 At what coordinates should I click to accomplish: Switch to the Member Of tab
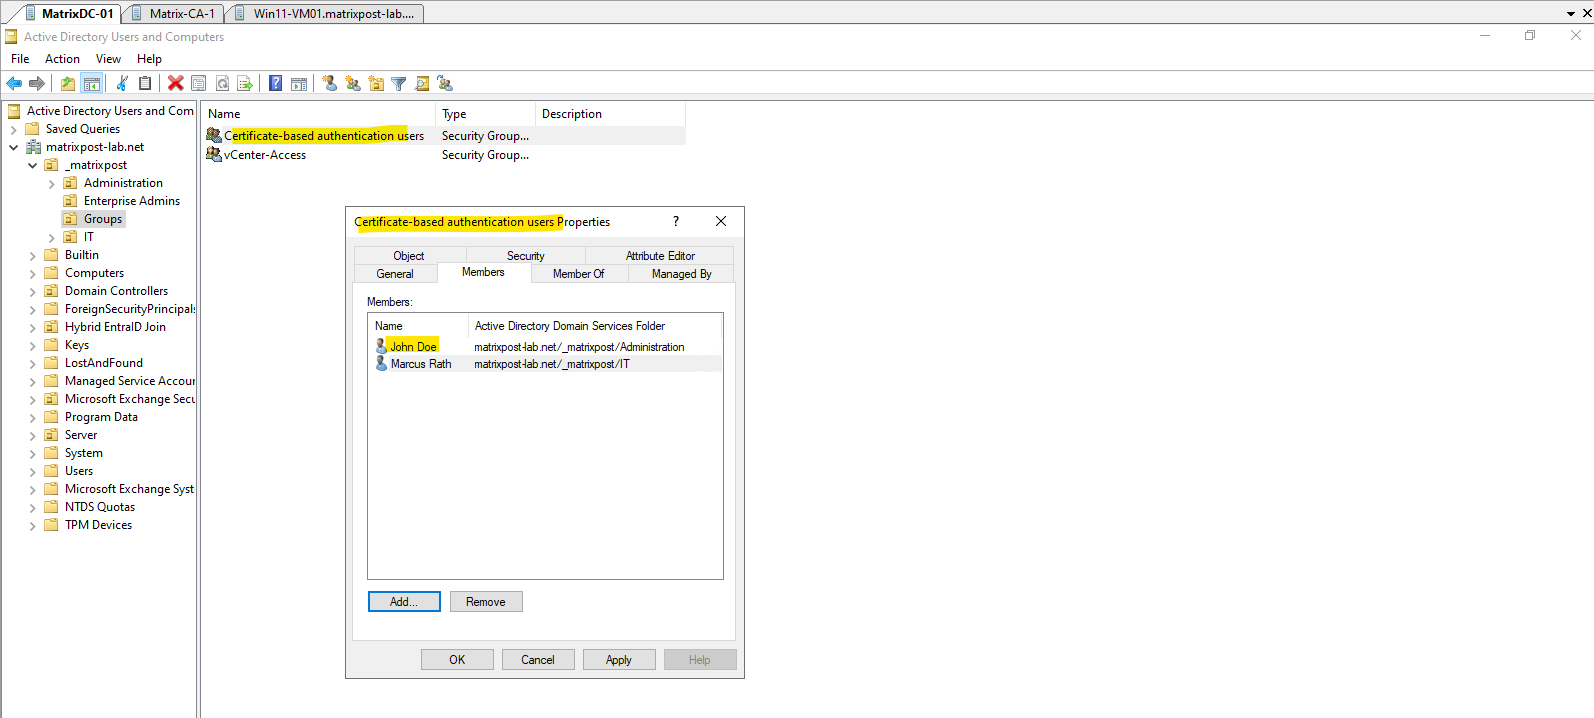pyautogui.click(x=579, y=274)
